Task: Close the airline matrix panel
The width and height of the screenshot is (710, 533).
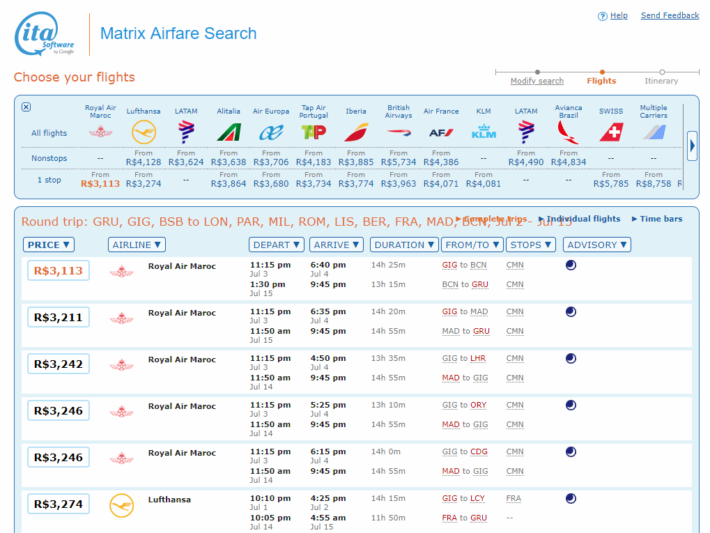Action: pyautogui.click(x=26, y=107)
